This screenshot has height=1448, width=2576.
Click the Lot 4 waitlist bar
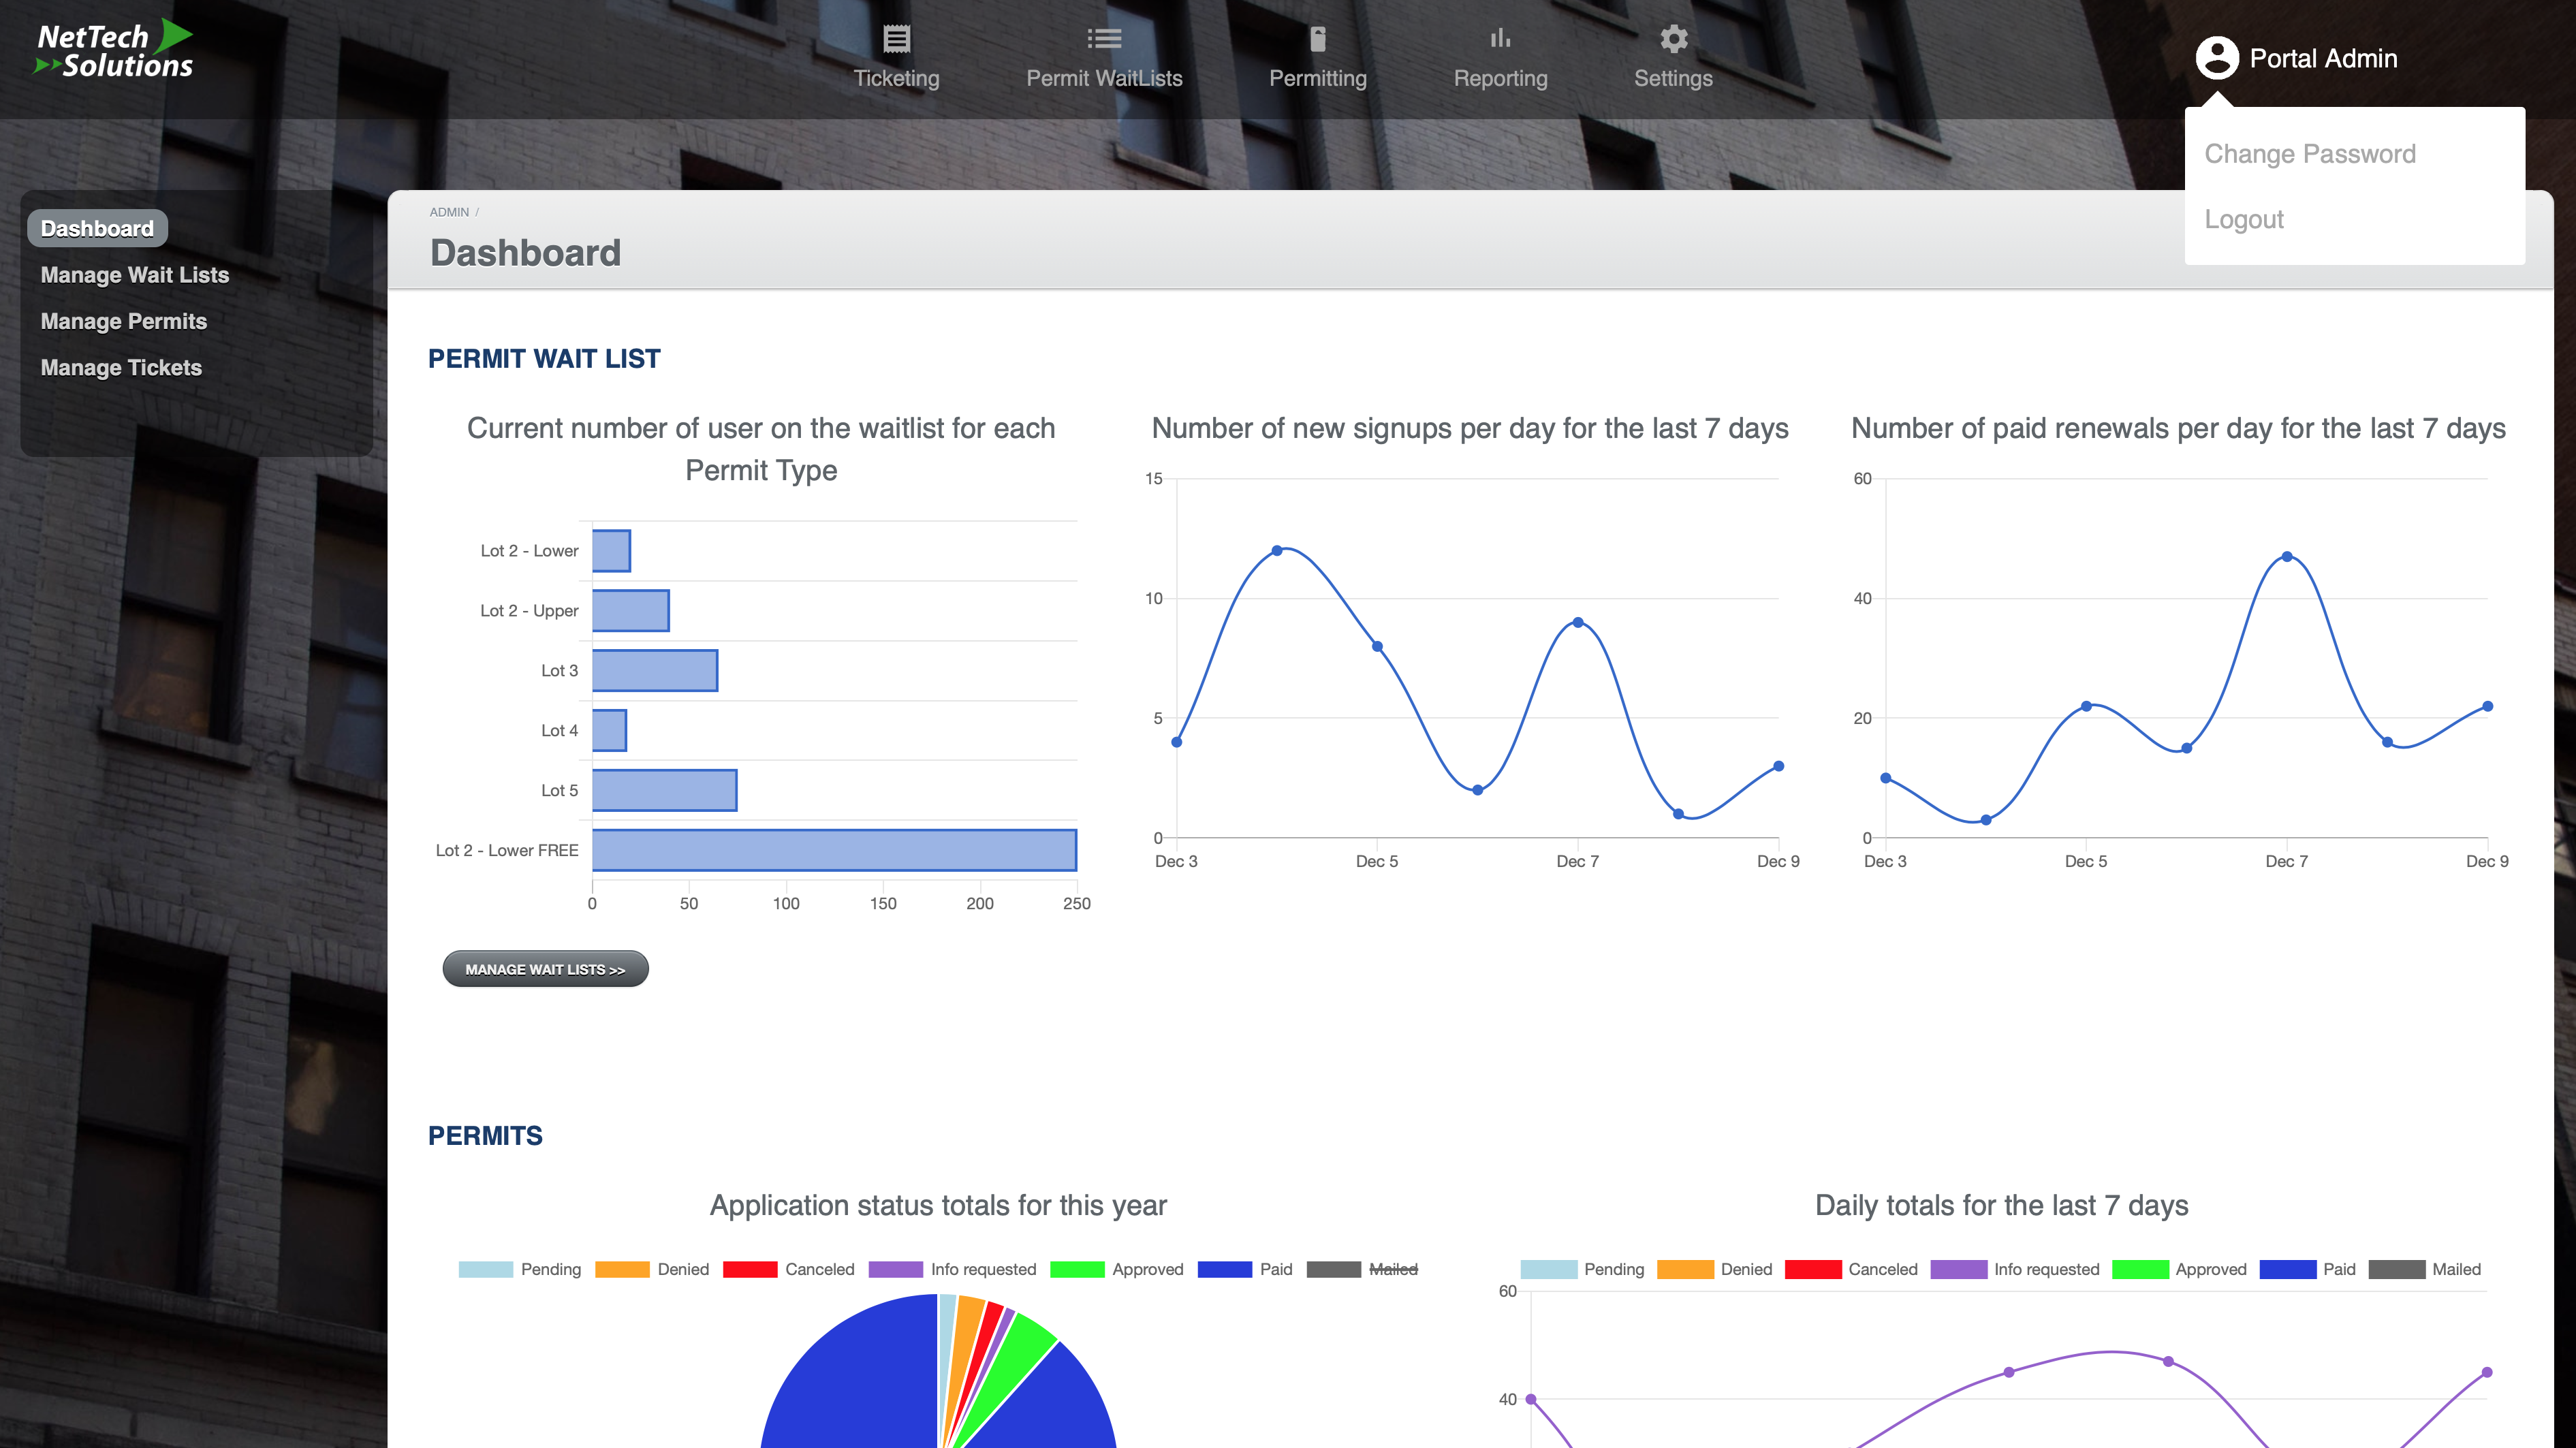coord(609,730)
